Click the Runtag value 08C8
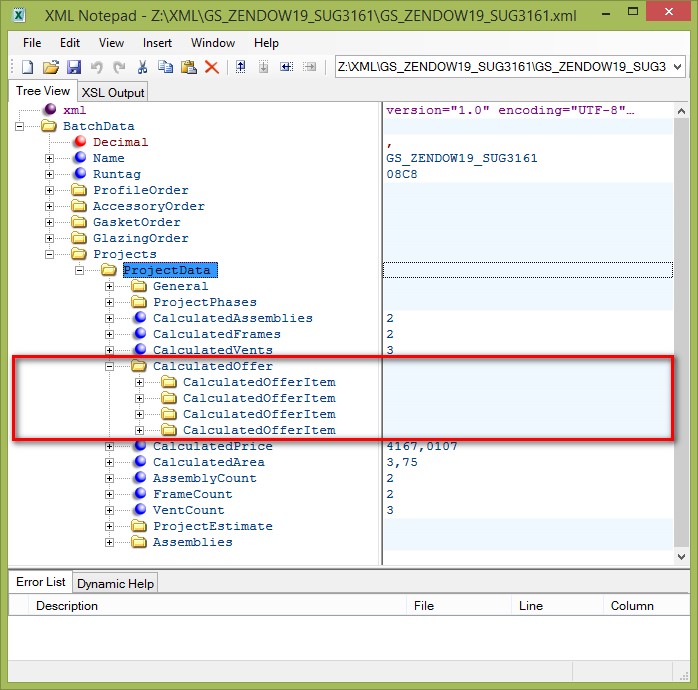The width and height of the screenshot is (698, 690). [402, 174]
